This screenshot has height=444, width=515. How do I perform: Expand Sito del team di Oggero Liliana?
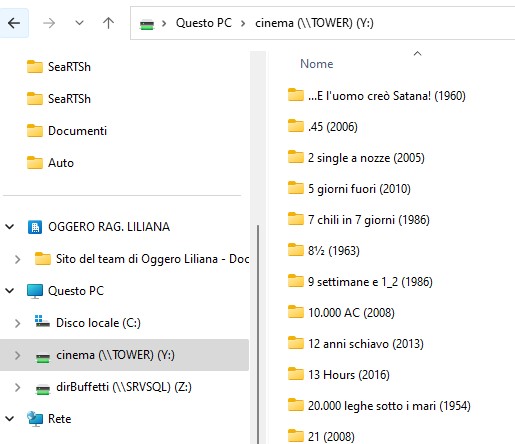click(18, 259)
